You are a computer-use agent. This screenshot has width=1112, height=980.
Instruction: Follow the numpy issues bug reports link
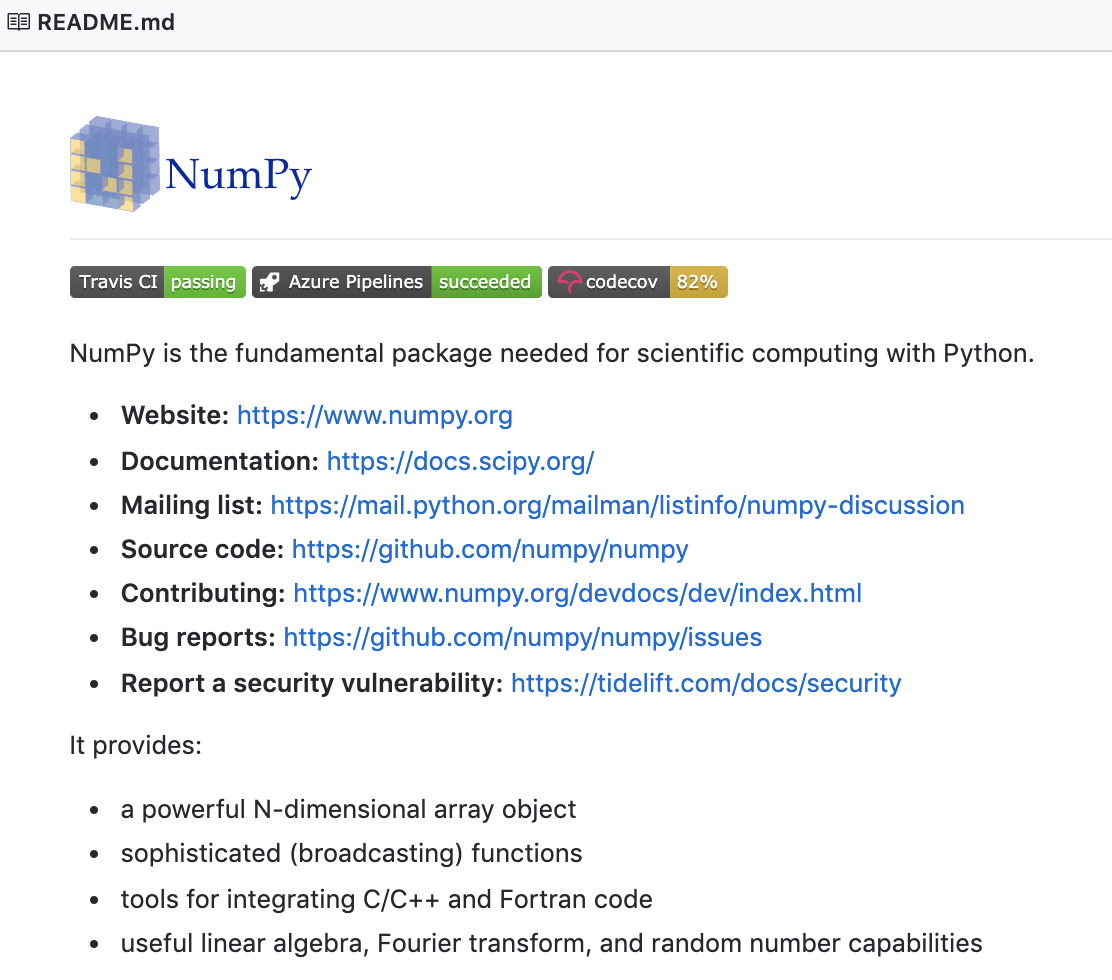[522, 637]
